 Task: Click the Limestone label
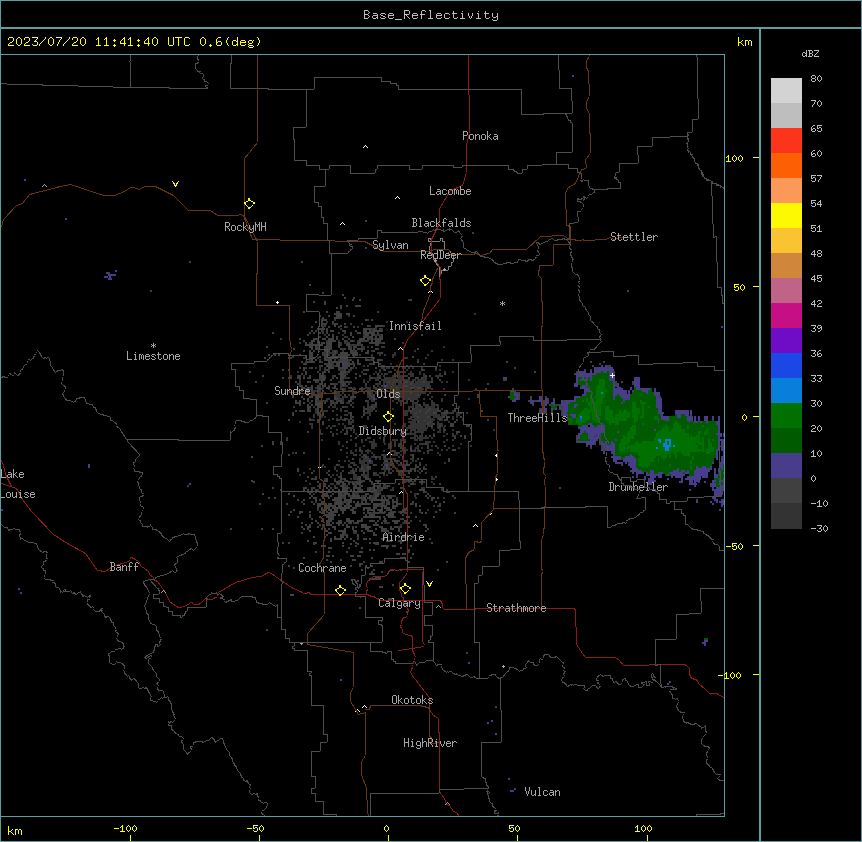(x=153, y=356)
